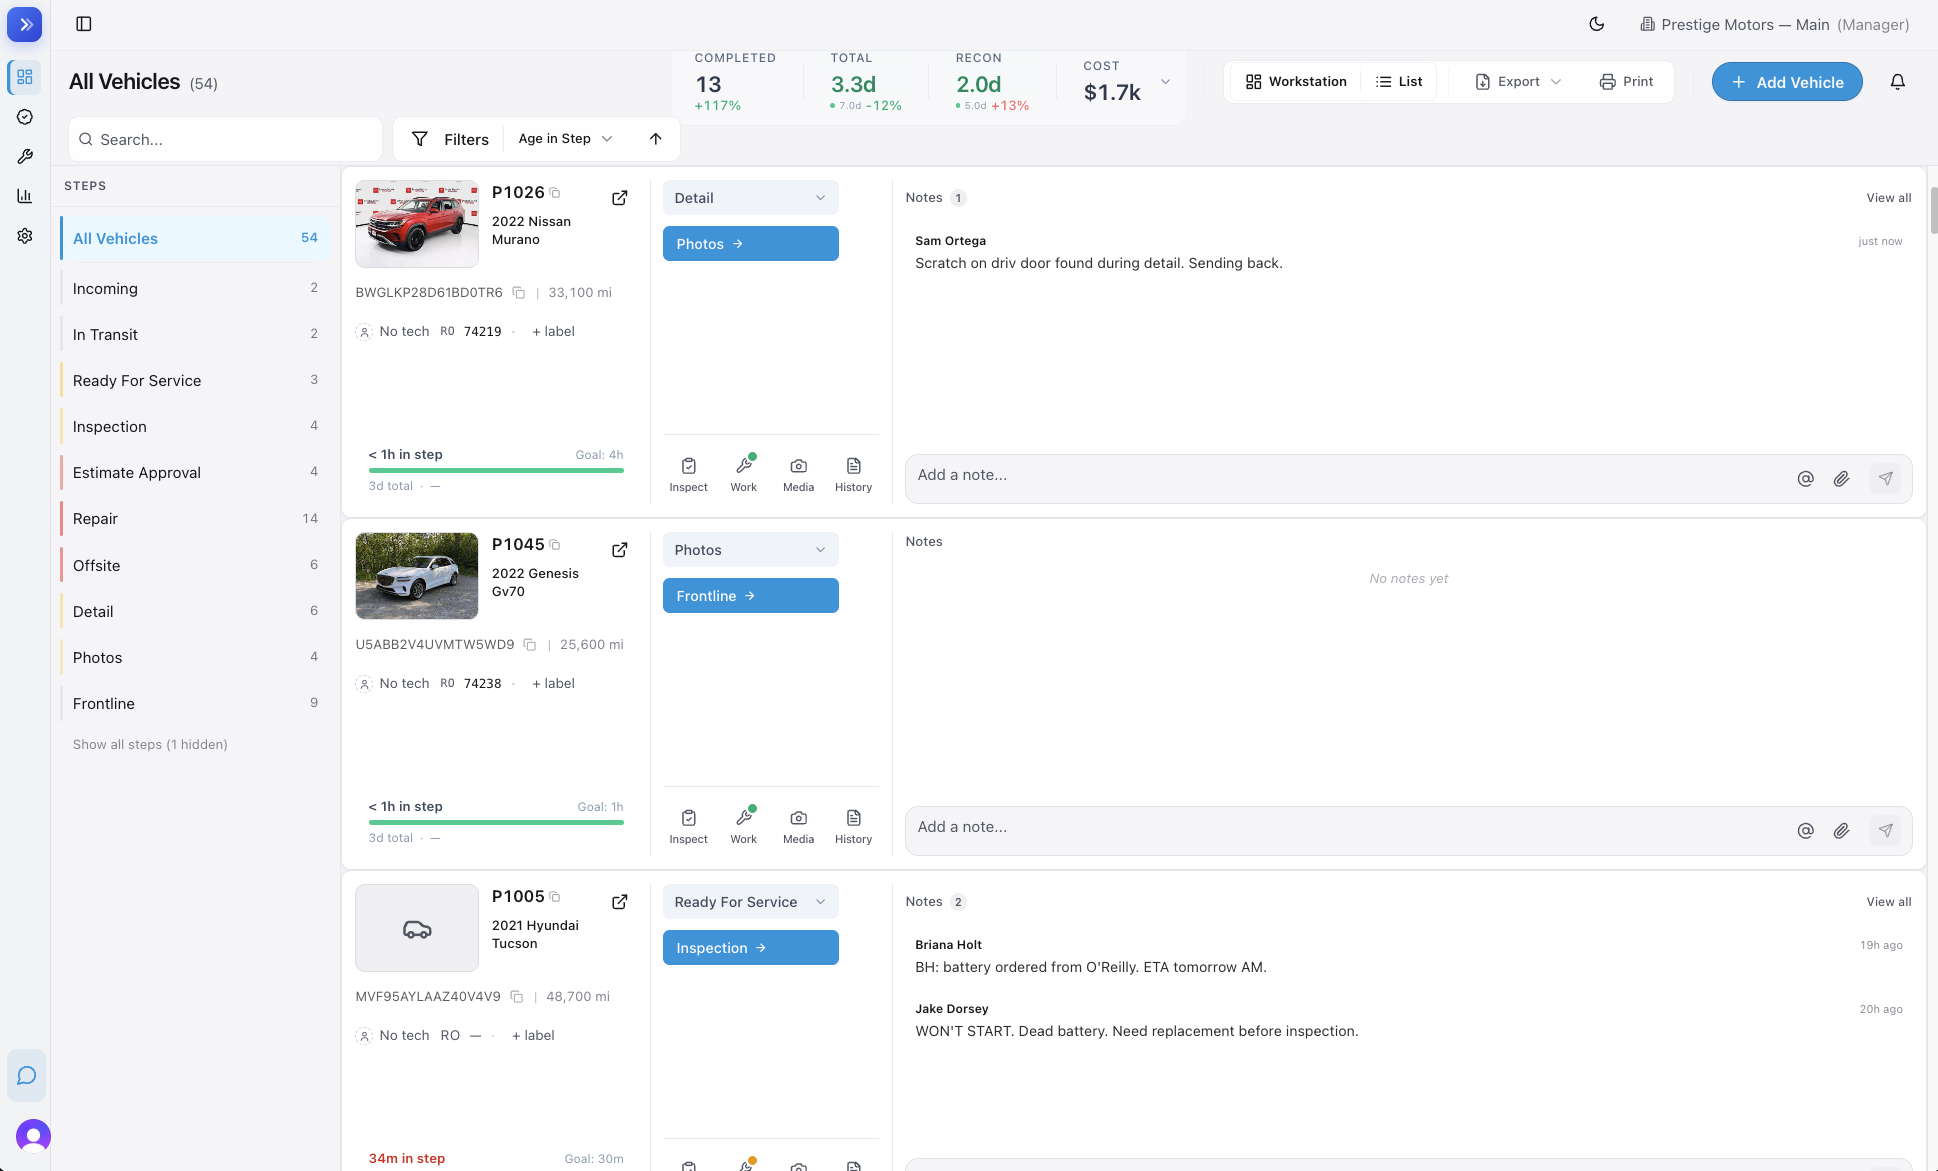This screenshot has height=1171, width=1938.
Task: Add label to P1026
Action: [553, 332]
